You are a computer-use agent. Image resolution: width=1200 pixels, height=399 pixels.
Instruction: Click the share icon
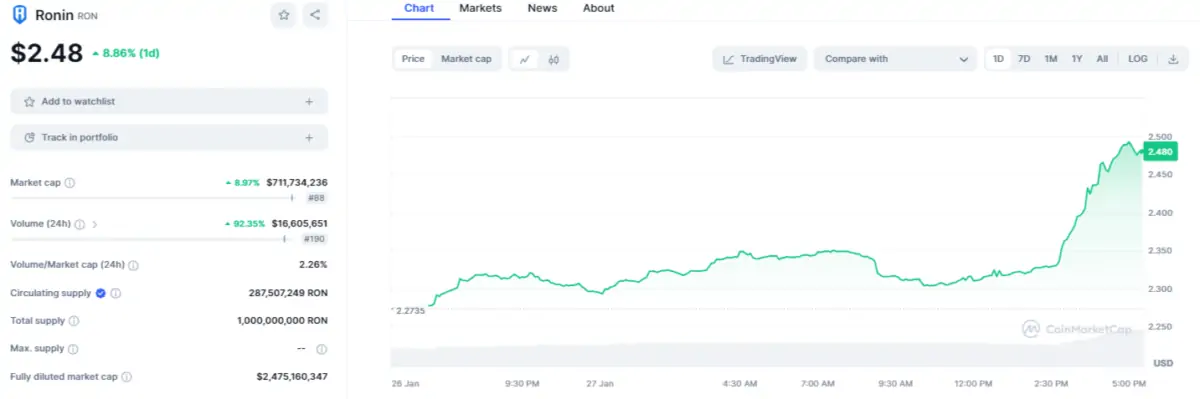(x=315, y=15)
